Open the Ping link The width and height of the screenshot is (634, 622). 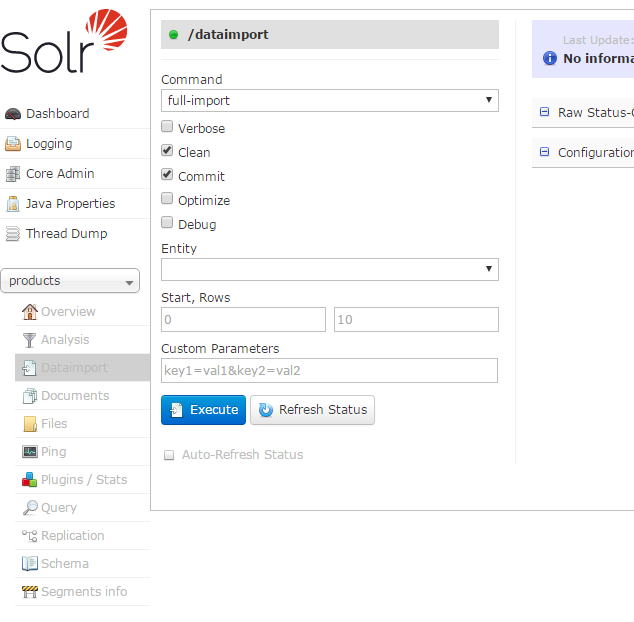[x=53, y=452]
